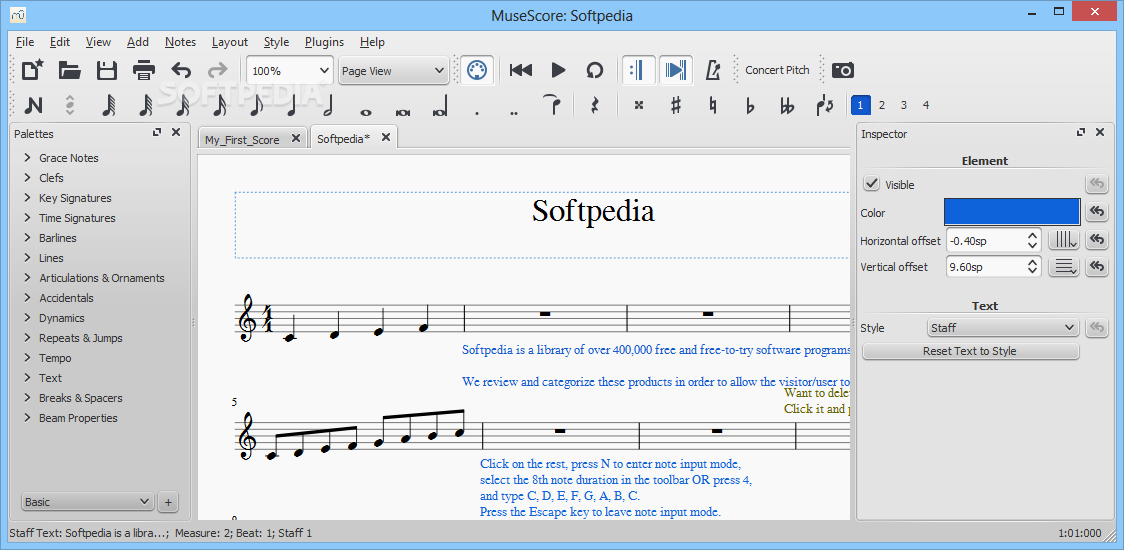Image resolution: width=1124 pixels, height=550 pixels.
Task: Apply double sharp accidental
Action: tap(639, 105)
